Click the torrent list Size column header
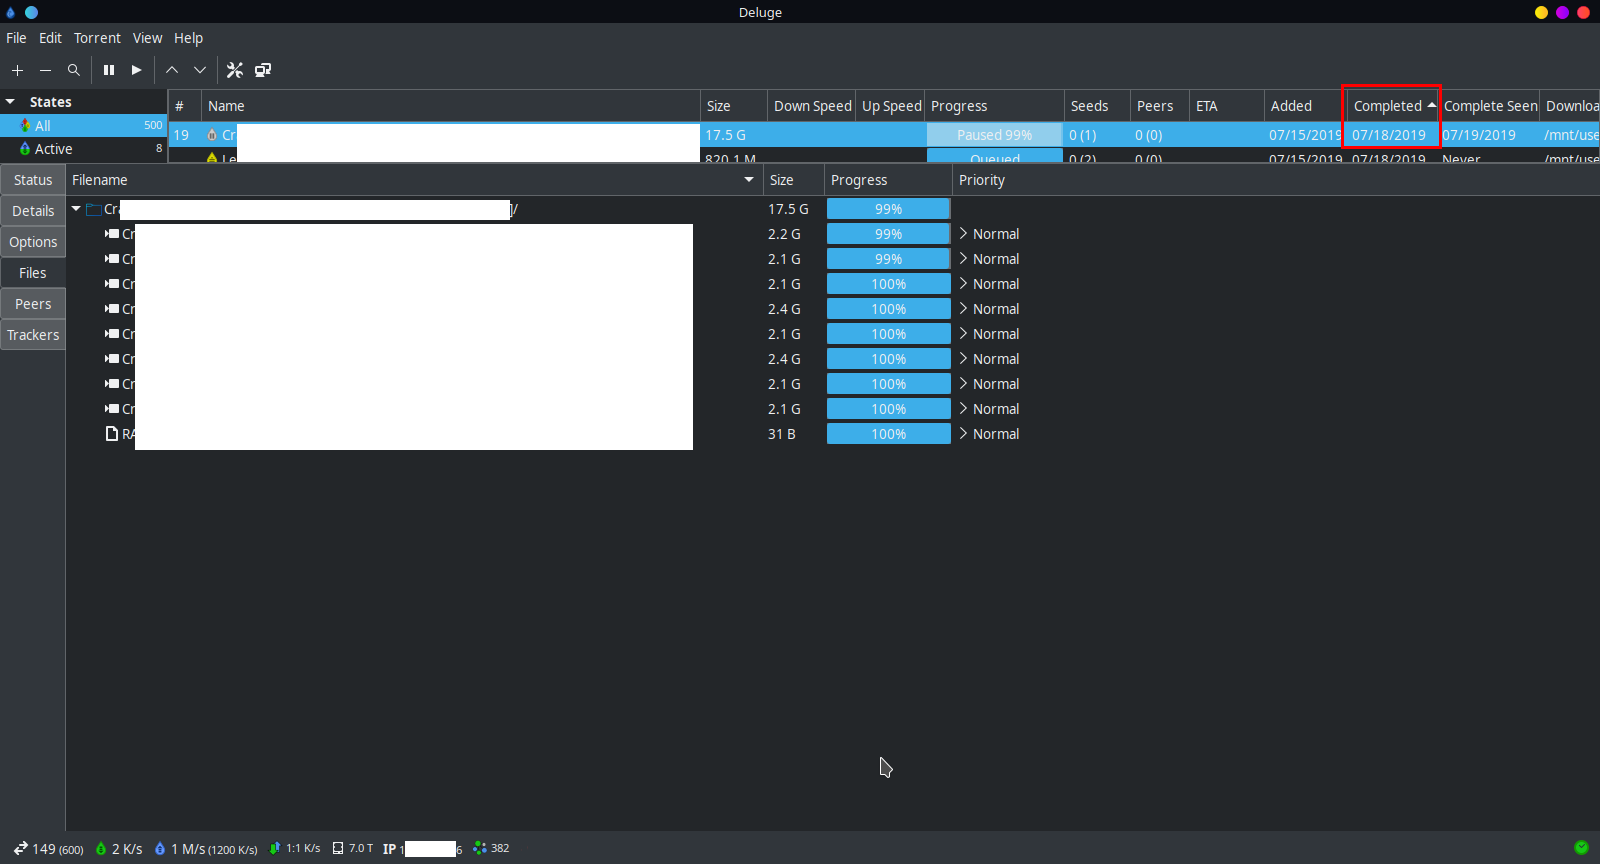 pos(734,106)
